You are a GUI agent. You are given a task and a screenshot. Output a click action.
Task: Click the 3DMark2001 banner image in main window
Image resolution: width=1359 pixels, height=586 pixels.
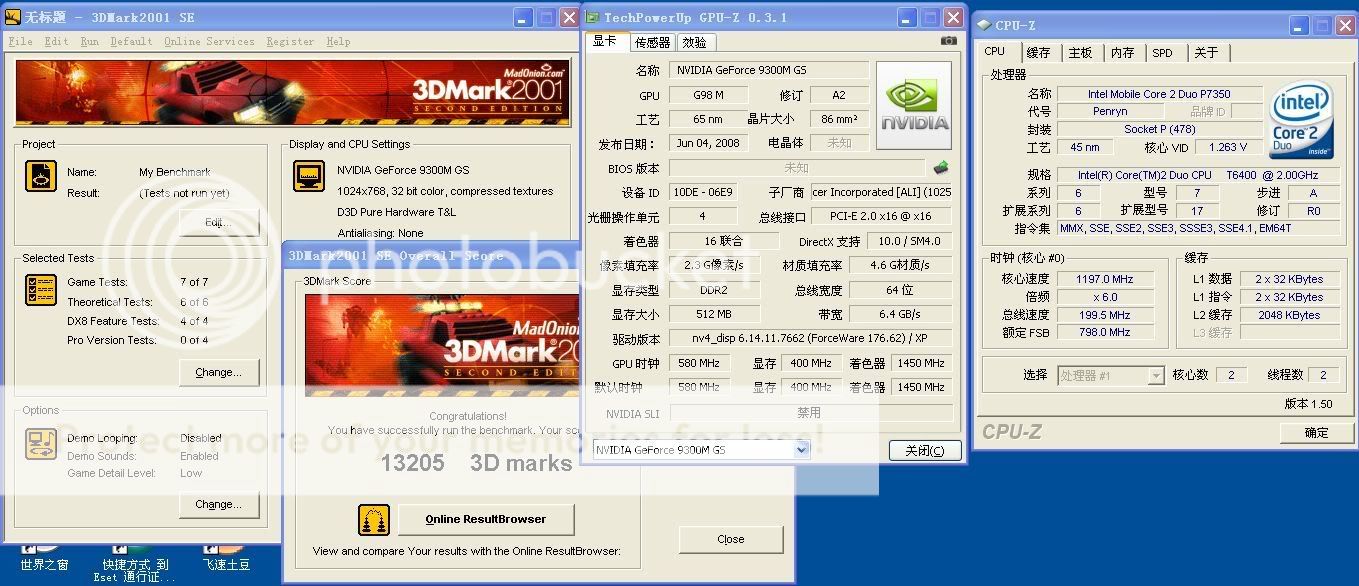point(291,91)
